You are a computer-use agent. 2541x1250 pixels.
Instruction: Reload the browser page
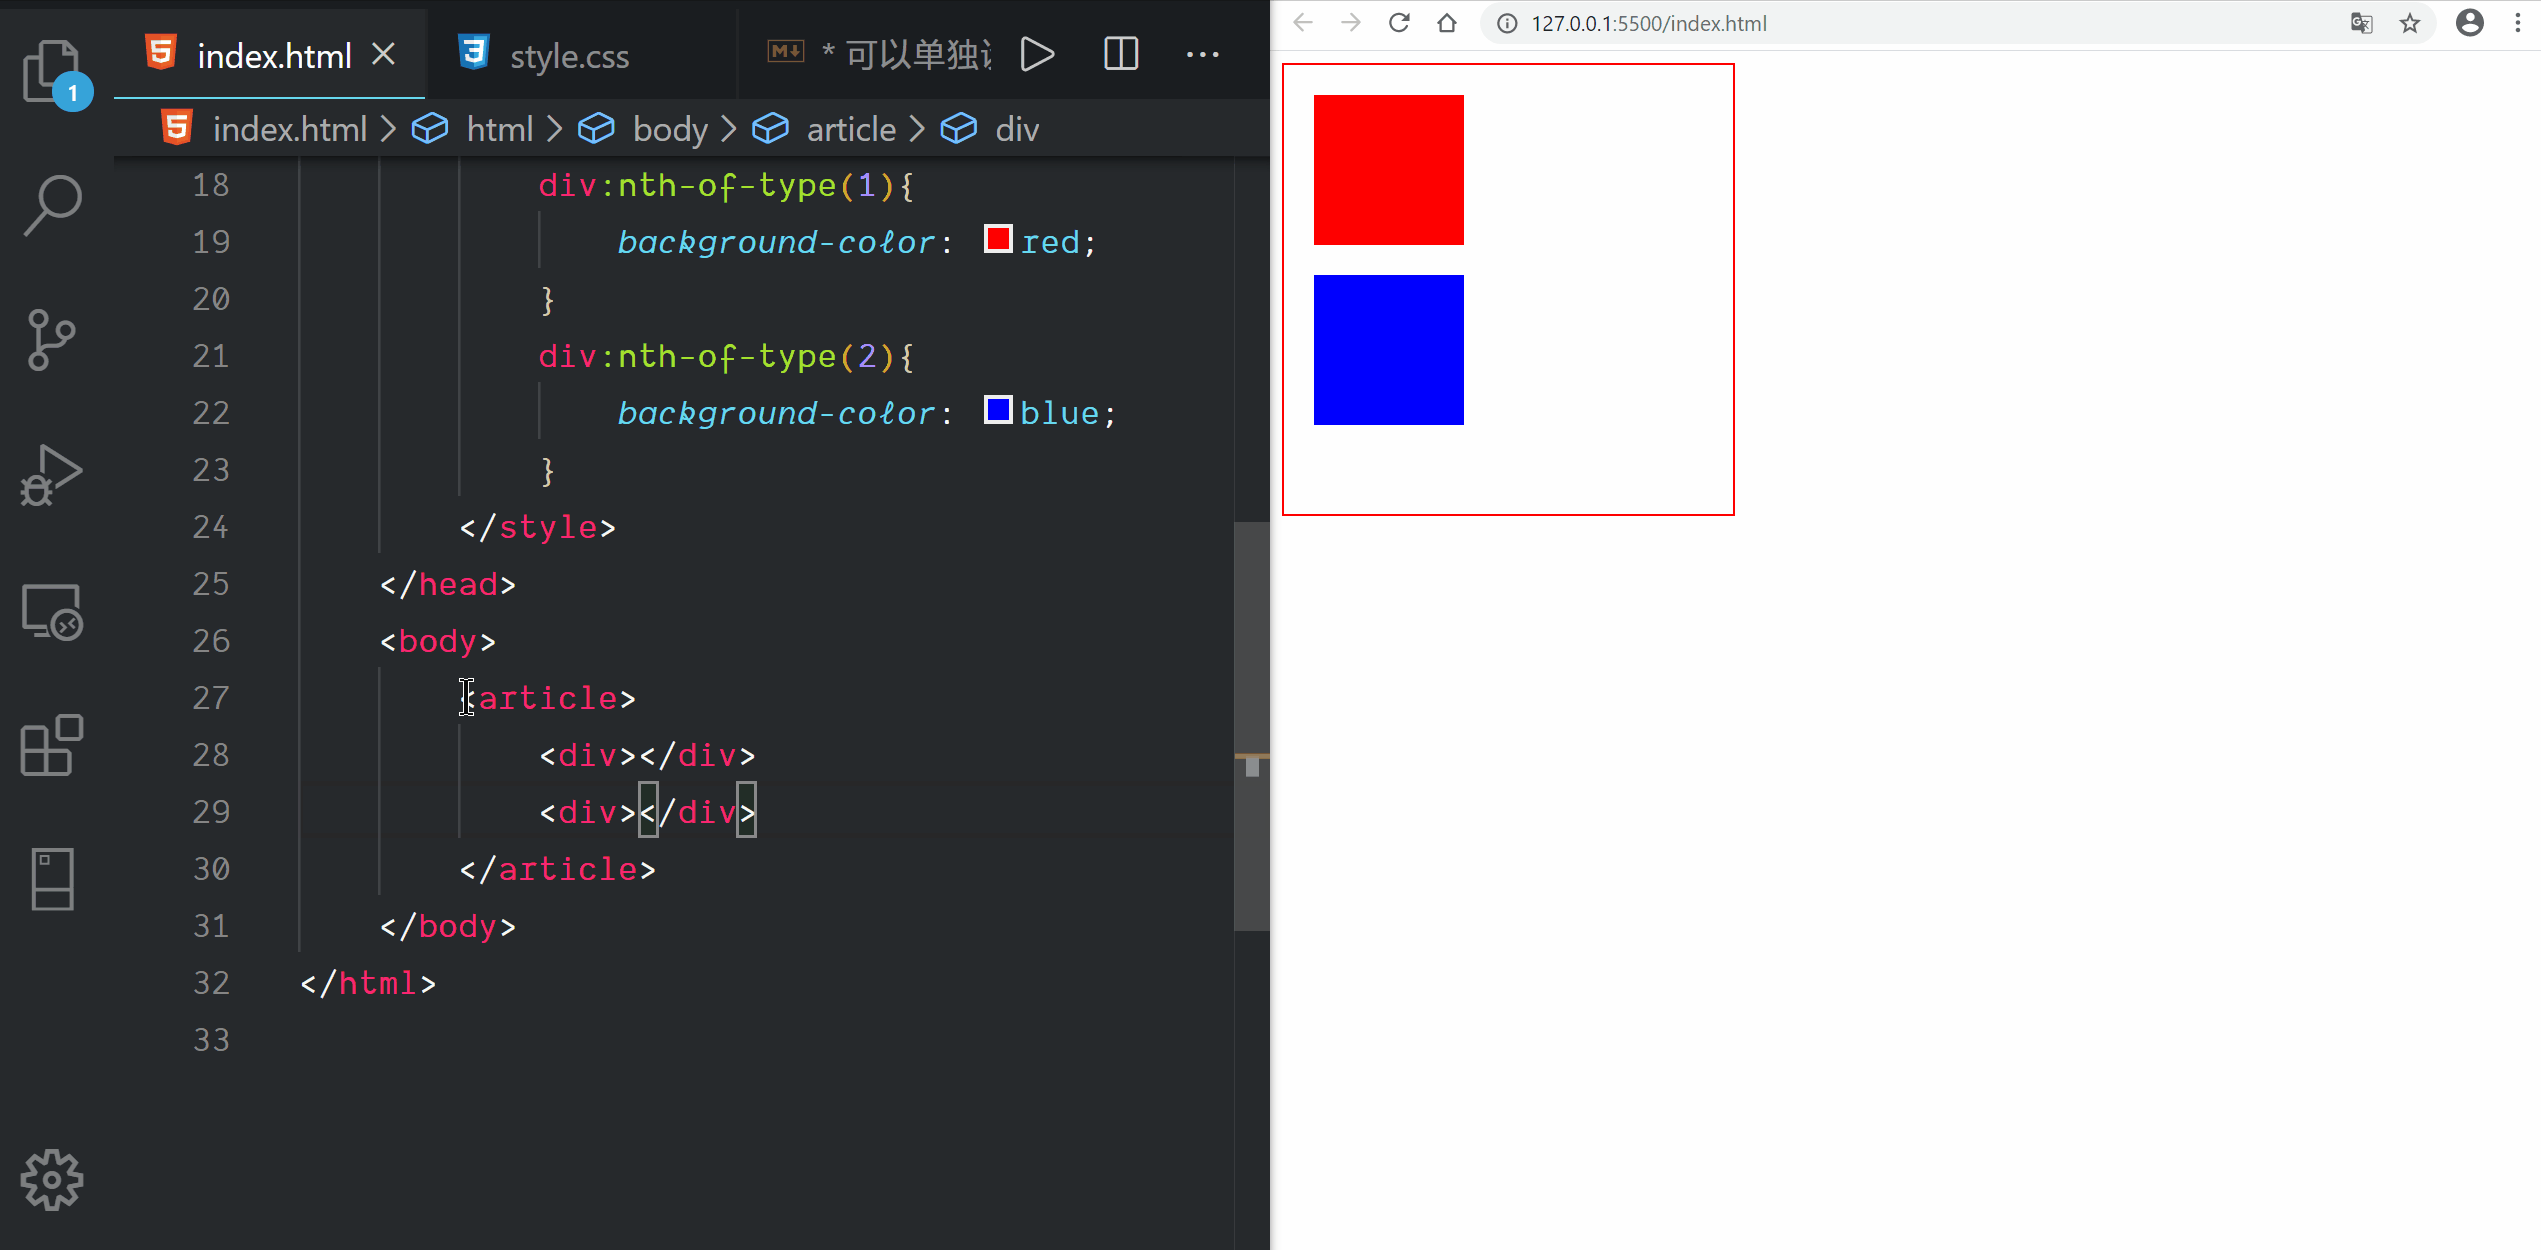coord(1399,23)
